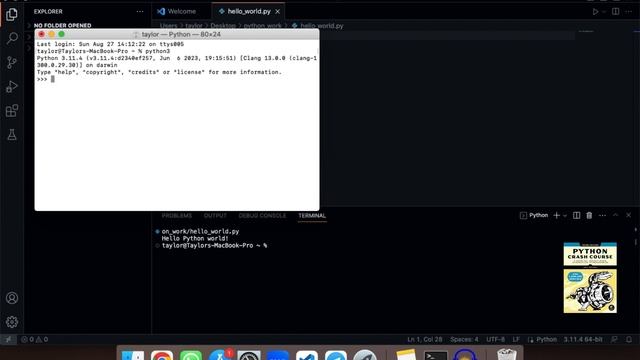
Task: Change encoding via 'UTF-8' status item
Action: click(x=496, y=339)
